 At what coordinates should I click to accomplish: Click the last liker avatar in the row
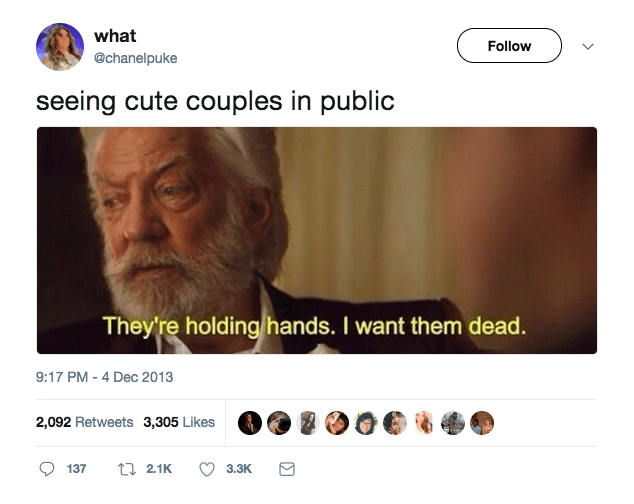point(482,423)
